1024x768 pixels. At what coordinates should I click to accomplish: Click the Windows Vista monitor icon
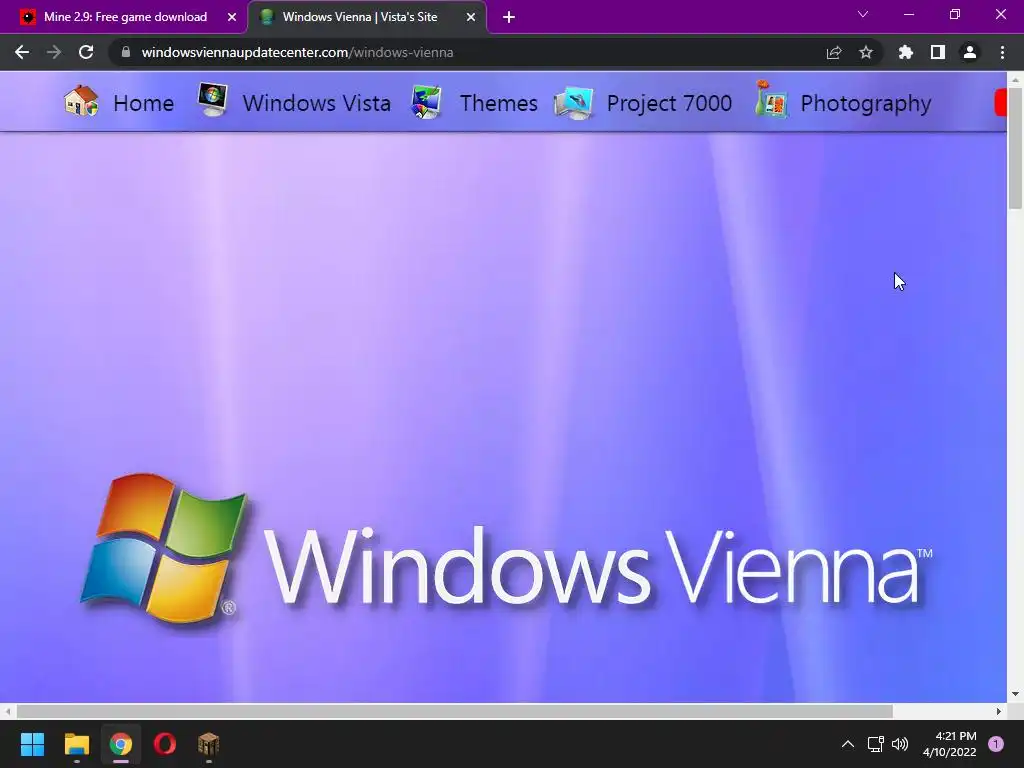tap(212, 100)
